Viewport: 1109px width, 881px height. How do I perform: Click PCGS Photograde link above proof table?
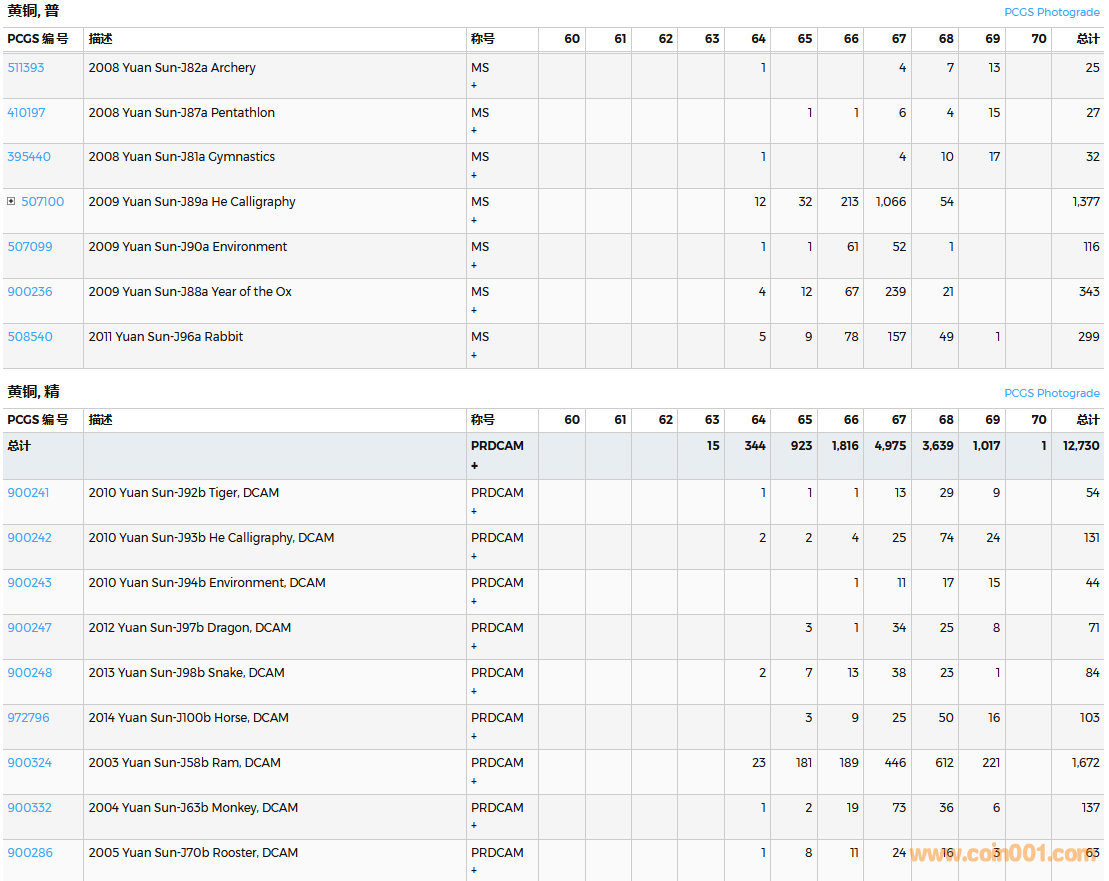click(x=1051, y=393)
